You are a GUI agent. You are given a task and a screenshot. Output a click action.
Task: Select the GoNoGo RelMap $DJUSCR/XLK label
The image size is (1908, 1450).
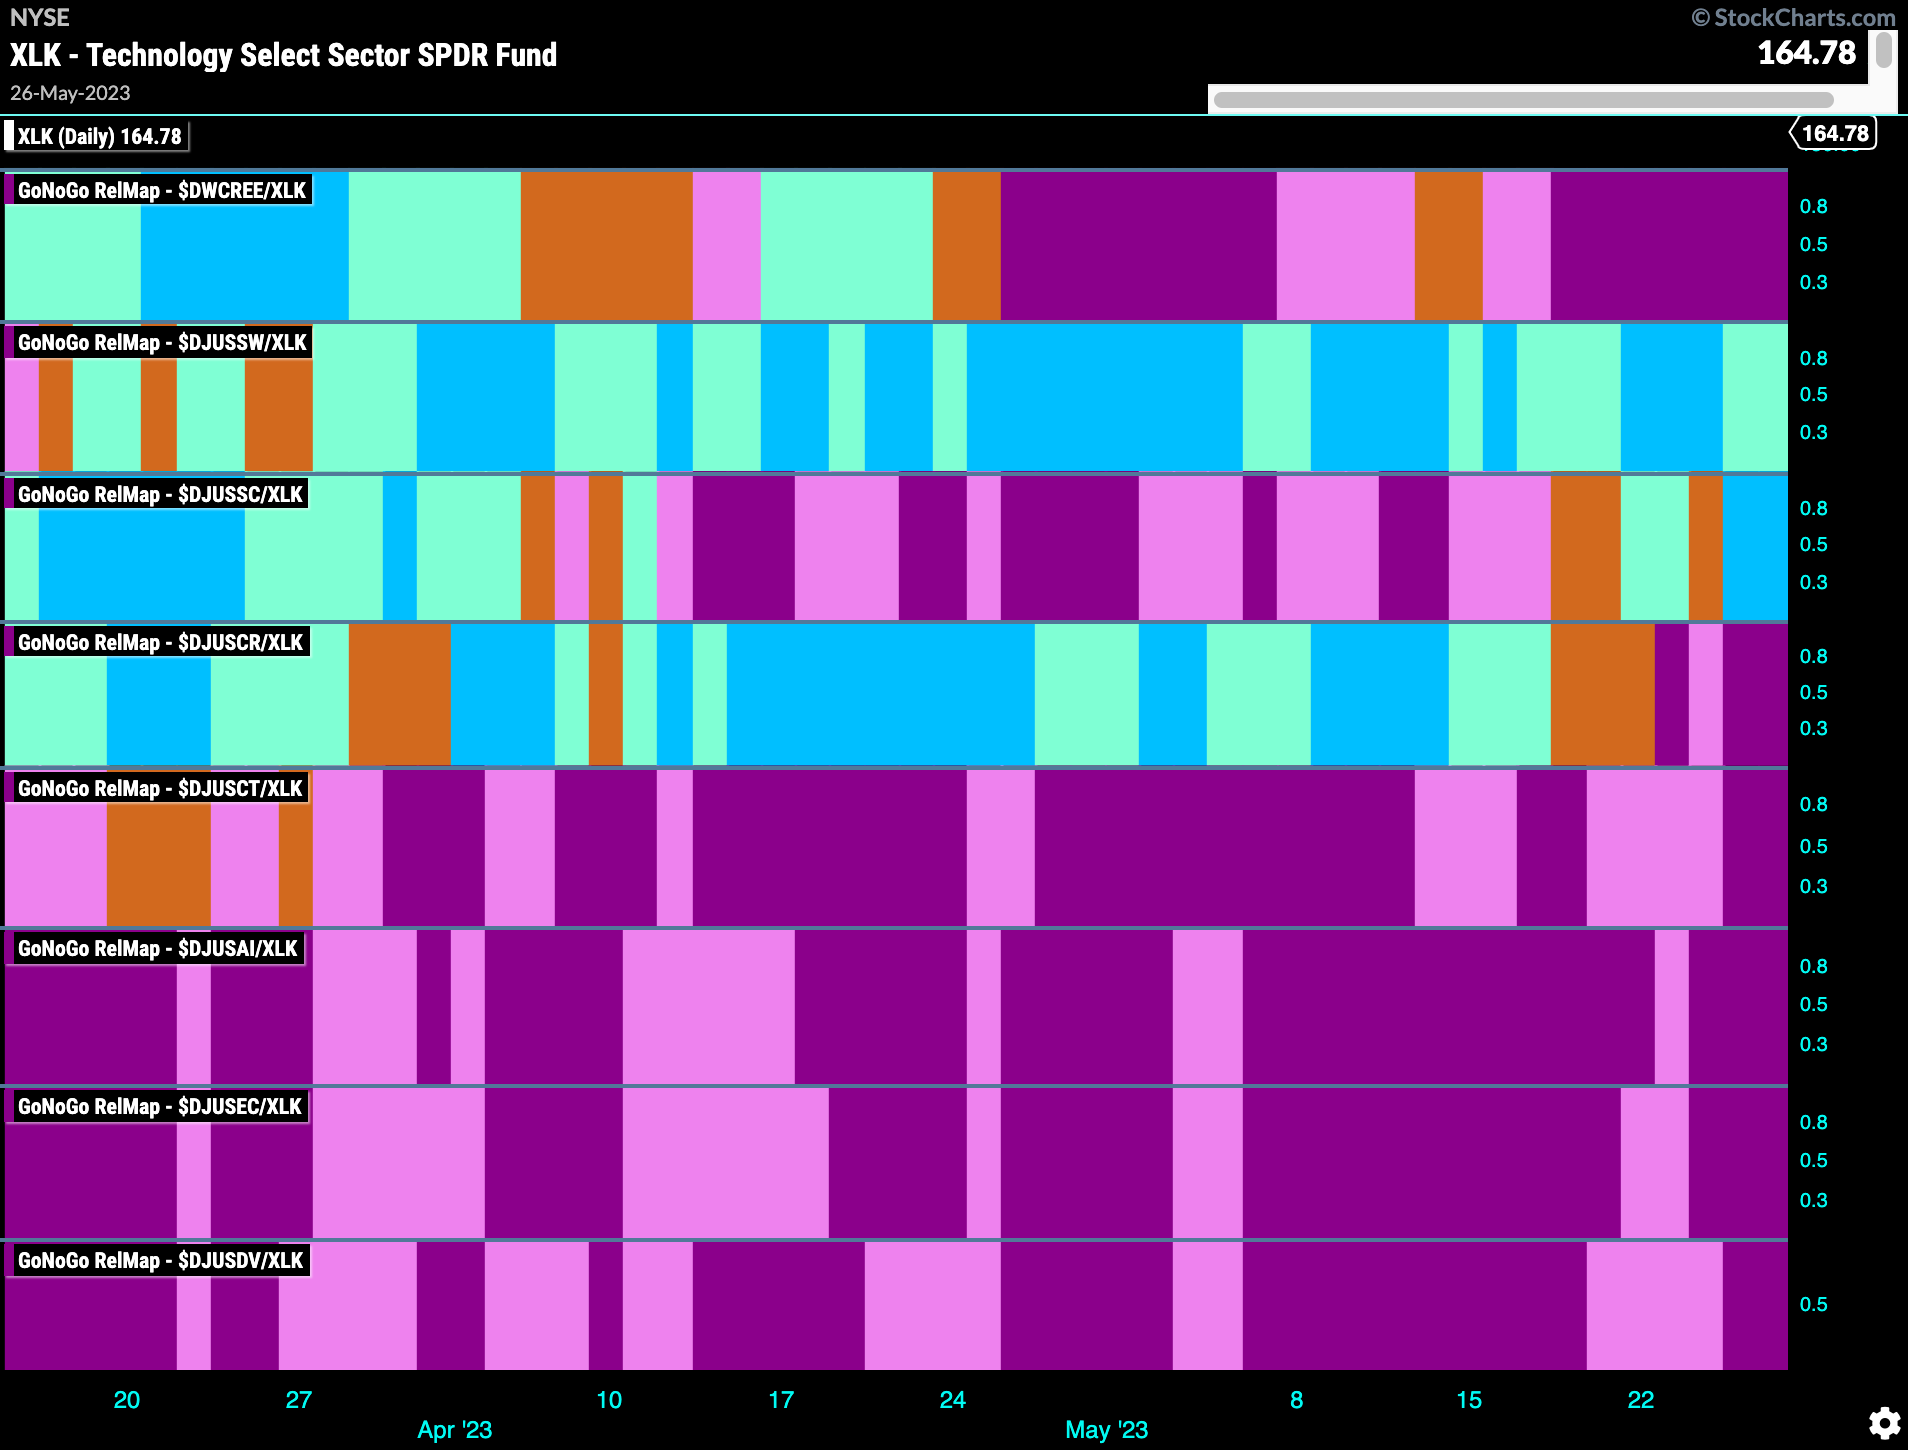click(159, 642)
